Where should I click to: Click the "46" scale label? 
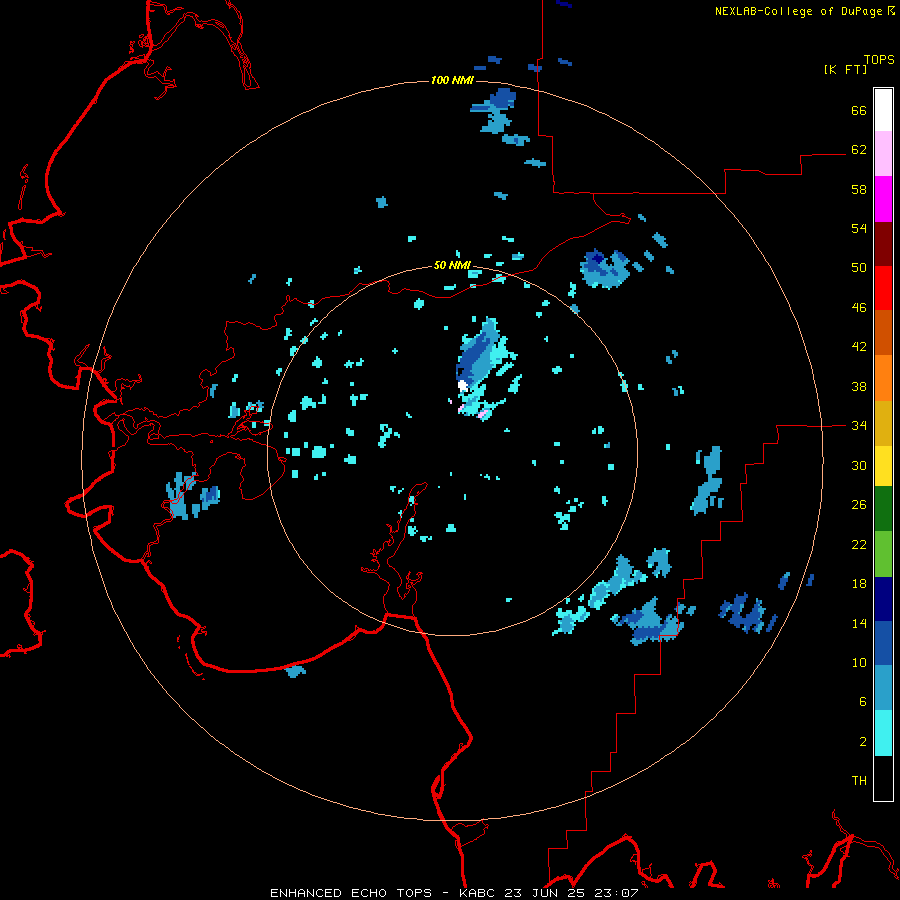(859, 308)
